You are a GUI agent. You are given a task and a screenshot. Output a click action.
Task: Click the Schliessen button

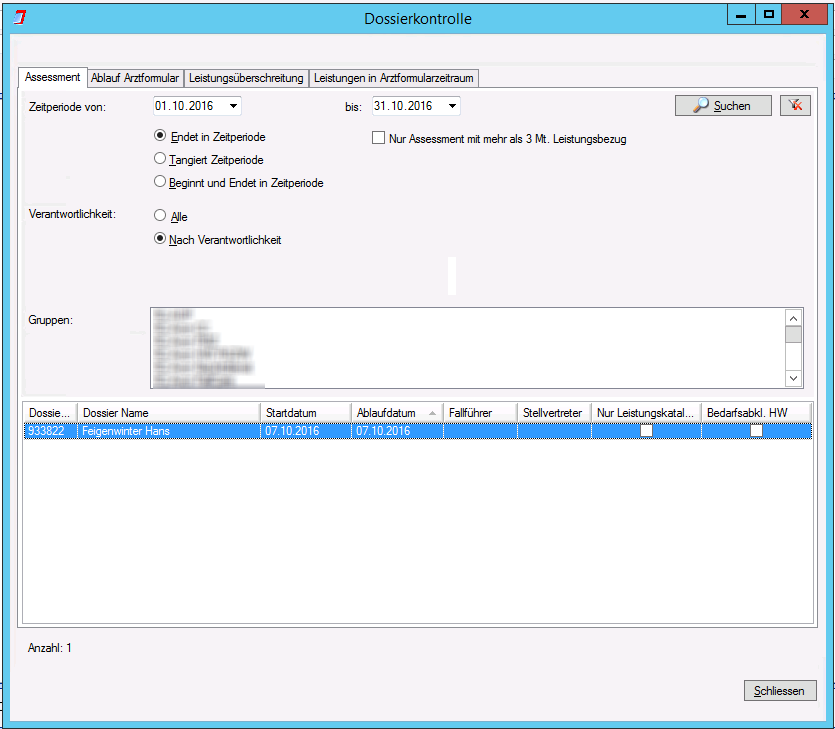780,691
